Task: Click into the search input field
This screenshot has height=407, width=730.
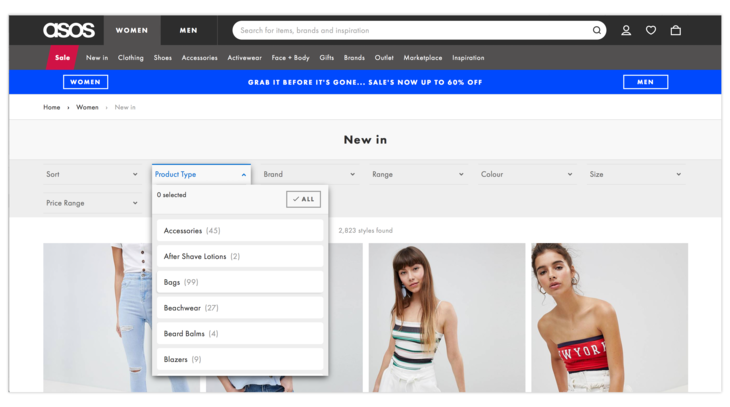Action: coord(410,30)
